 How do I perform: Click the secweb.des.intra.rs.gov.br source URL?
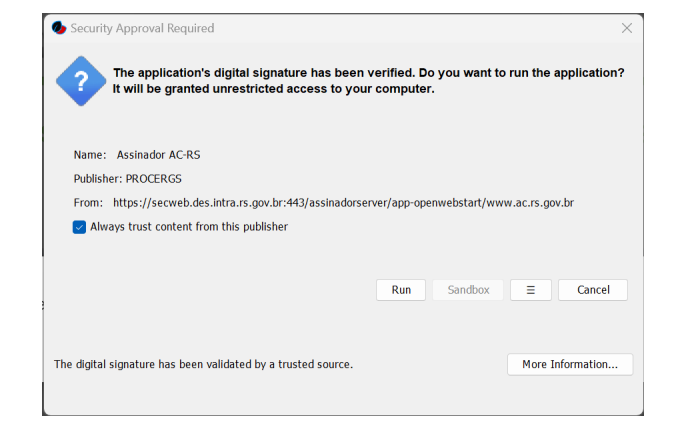click(343, 203)
